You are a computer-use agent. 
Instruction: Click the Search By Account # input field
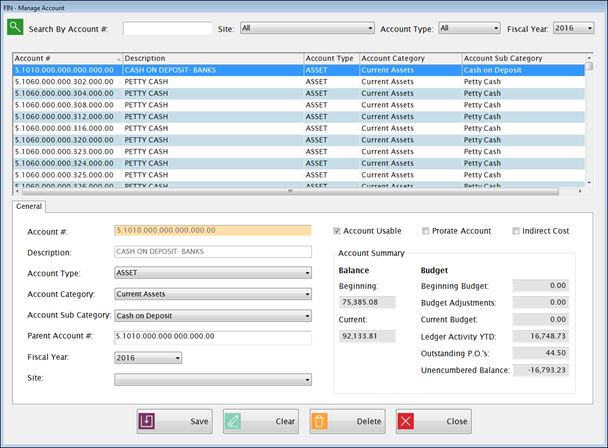pos(168,29)
